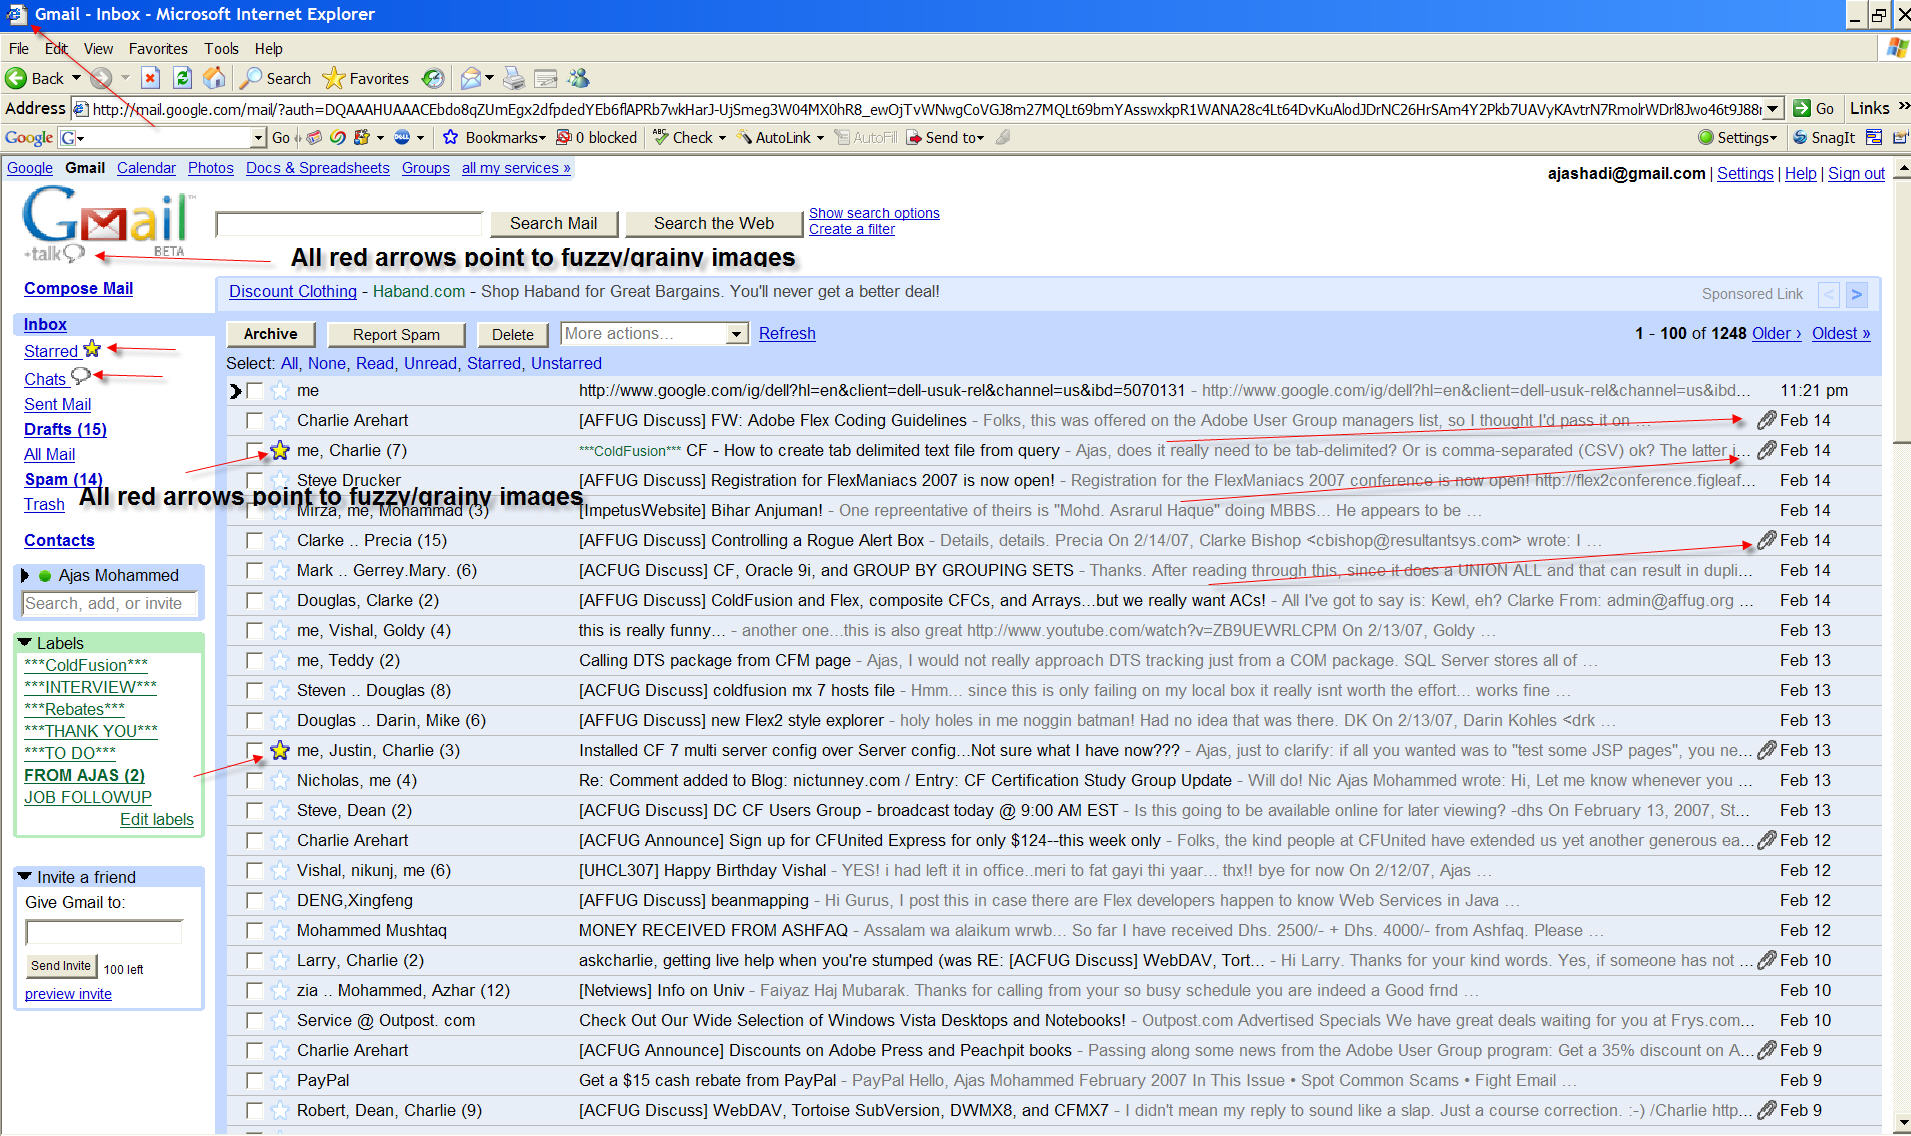Open the More actions dropdown
This screenshot has height=1136, width=1911.
pos(654,333)
